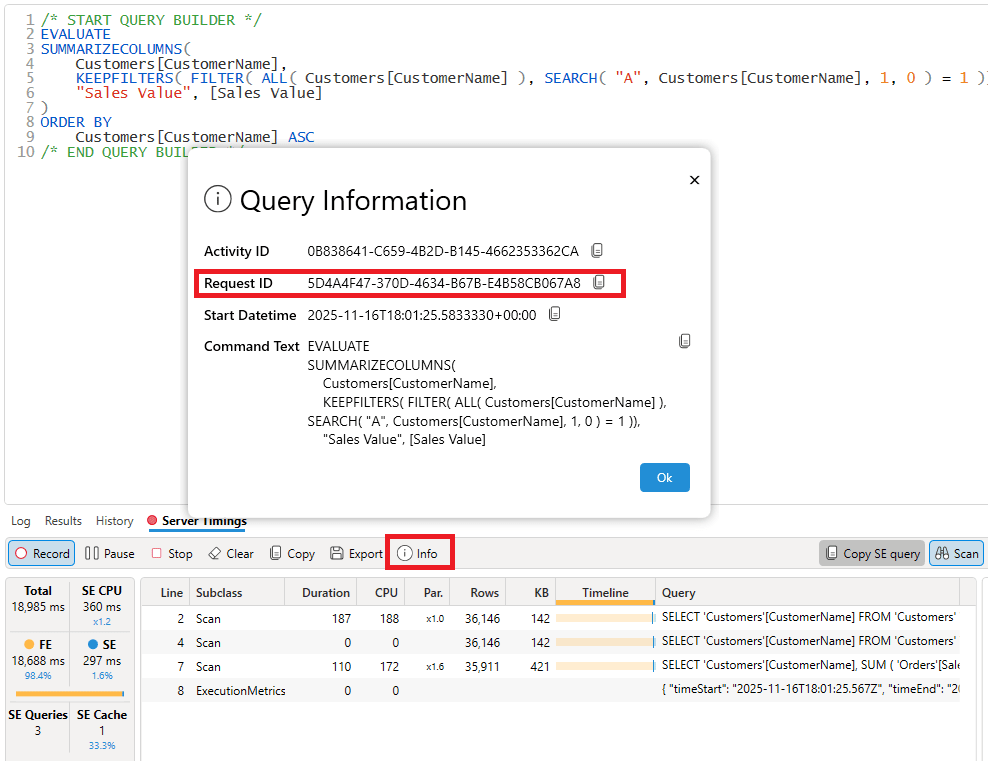The height and width of the screenshot is (761, 988).
Task: Toggle the Copy SE query button
Action: point(871,553)
